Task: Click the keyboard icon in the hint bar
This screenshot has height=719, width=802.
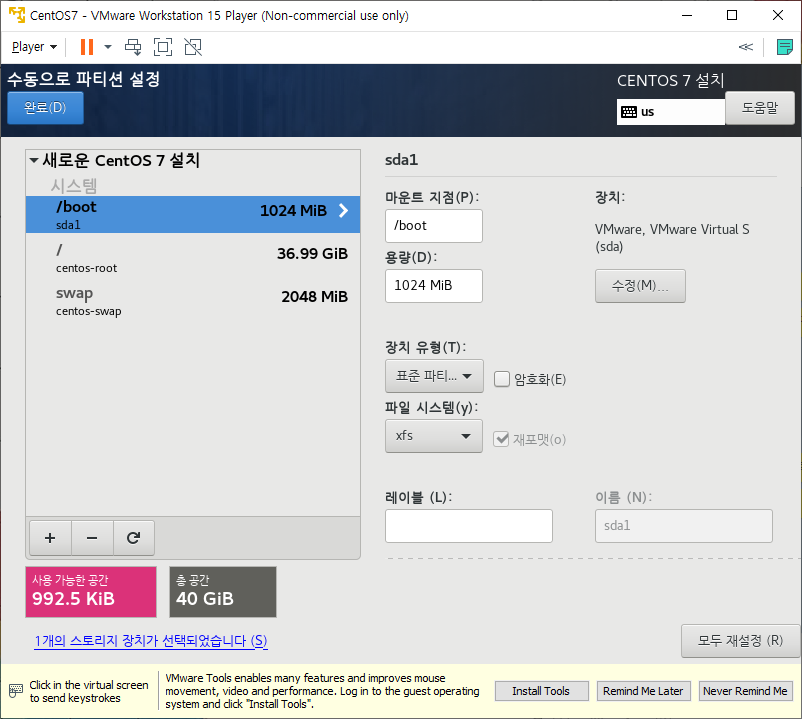Action: (x=16, y=690)
